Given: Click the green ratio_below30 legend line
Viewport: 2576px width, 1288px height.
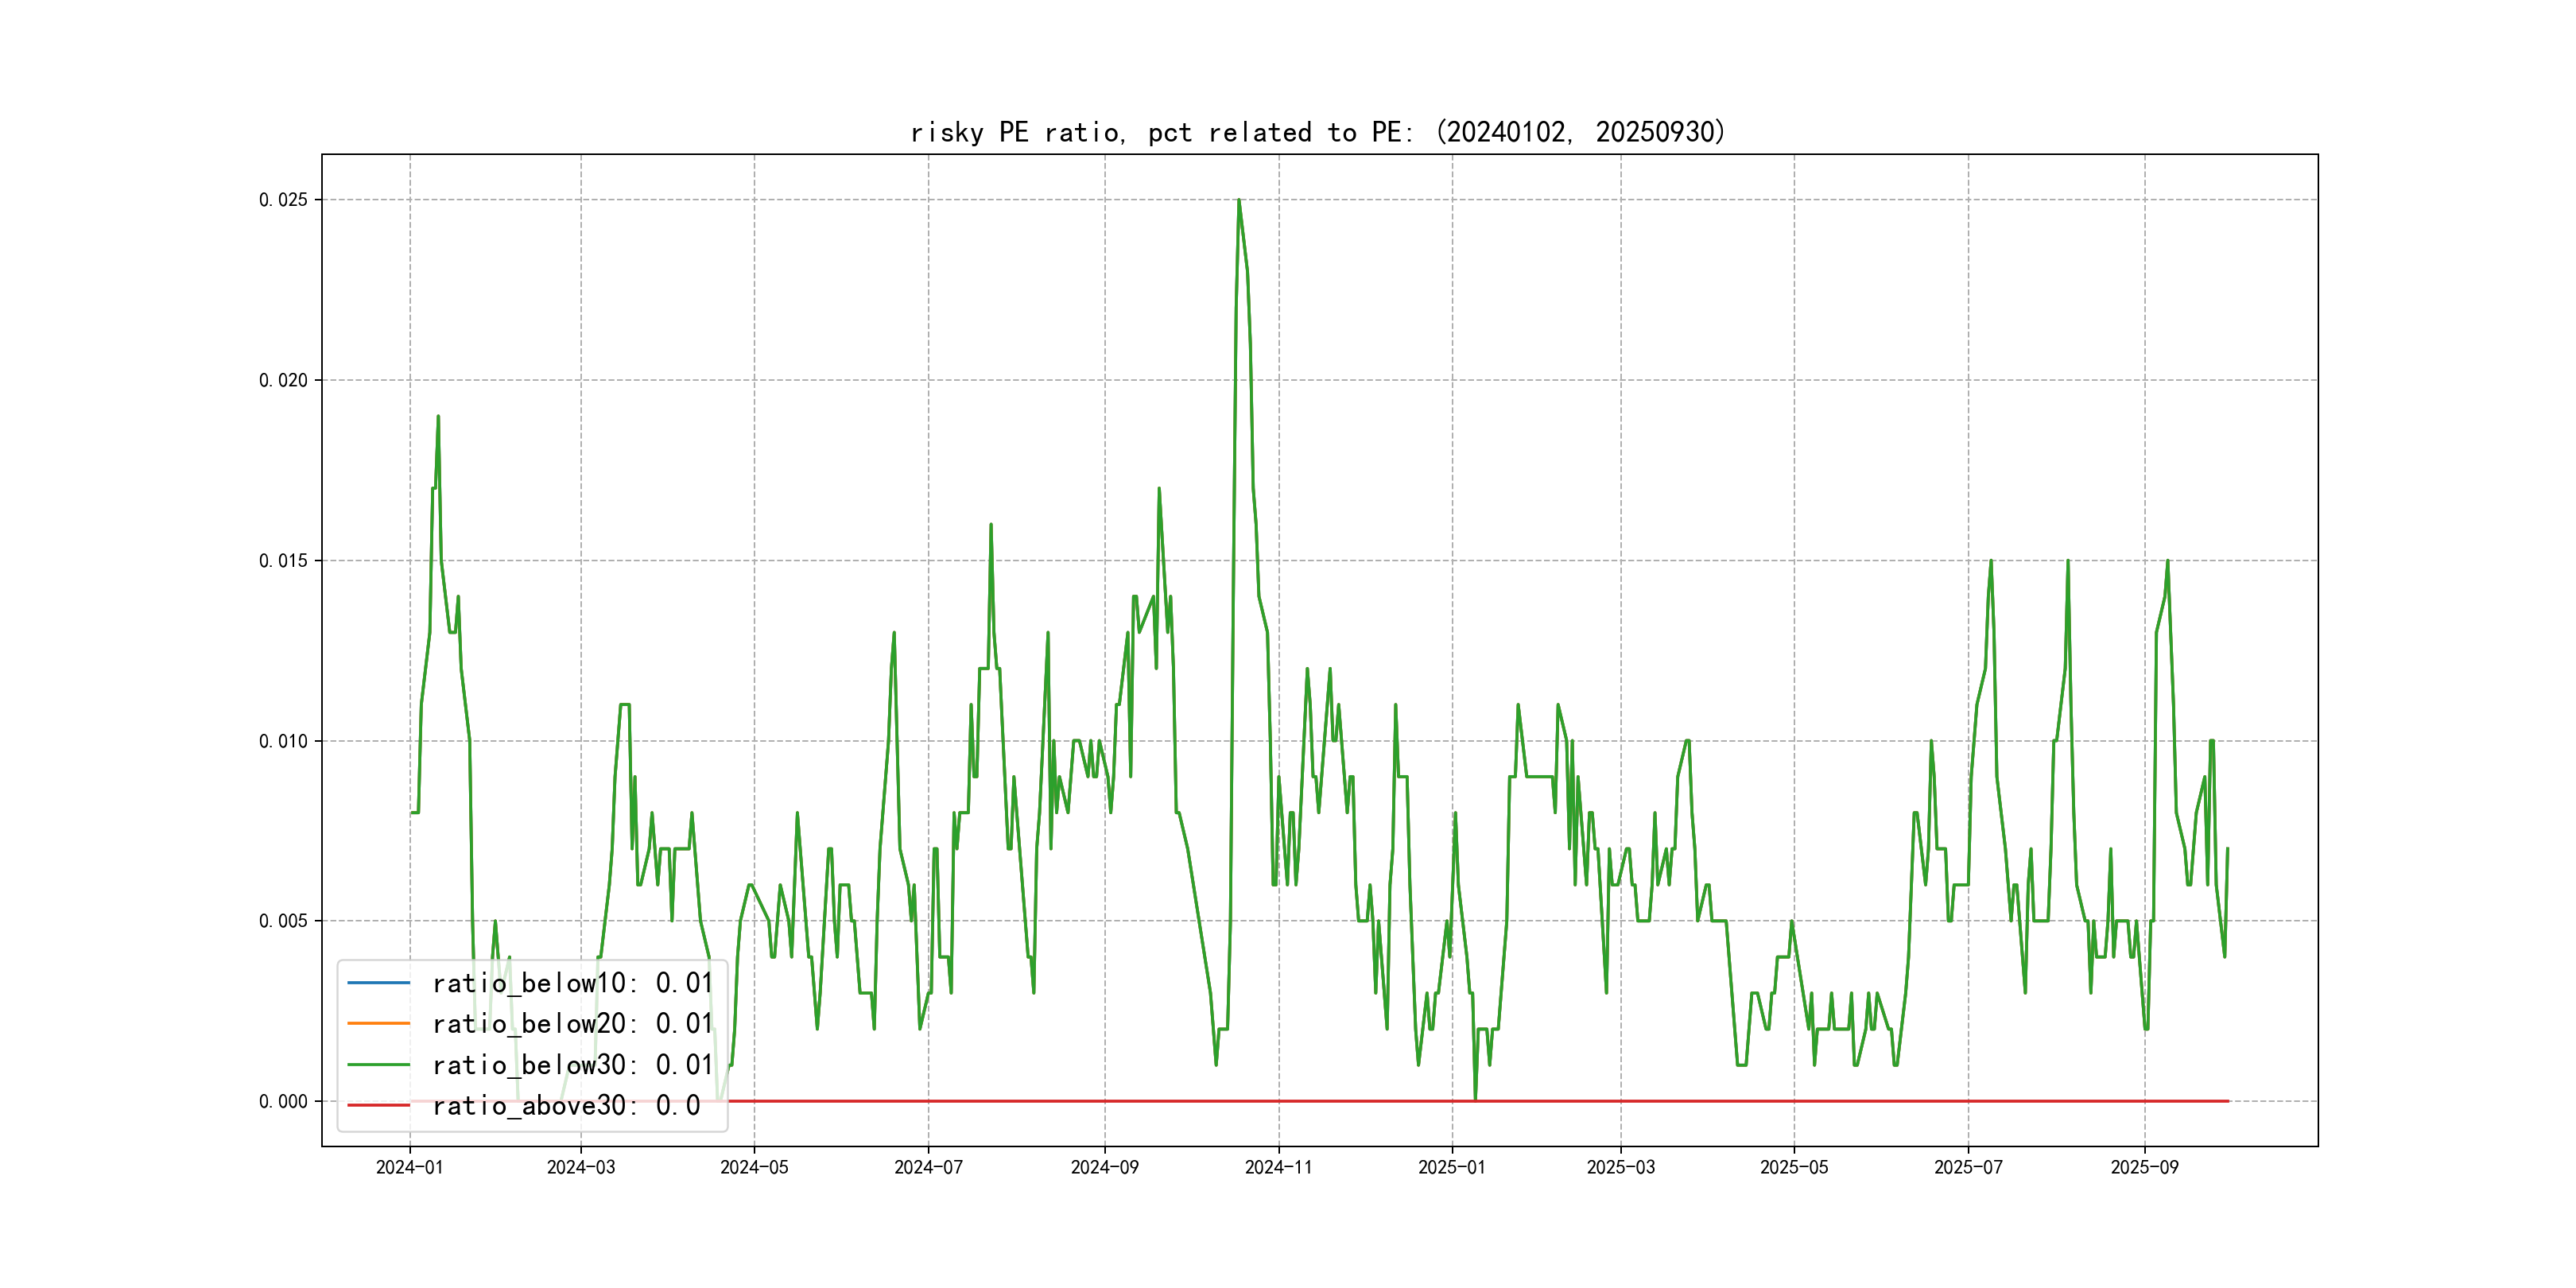Looking at the screenshot, I should (378, 1065).
